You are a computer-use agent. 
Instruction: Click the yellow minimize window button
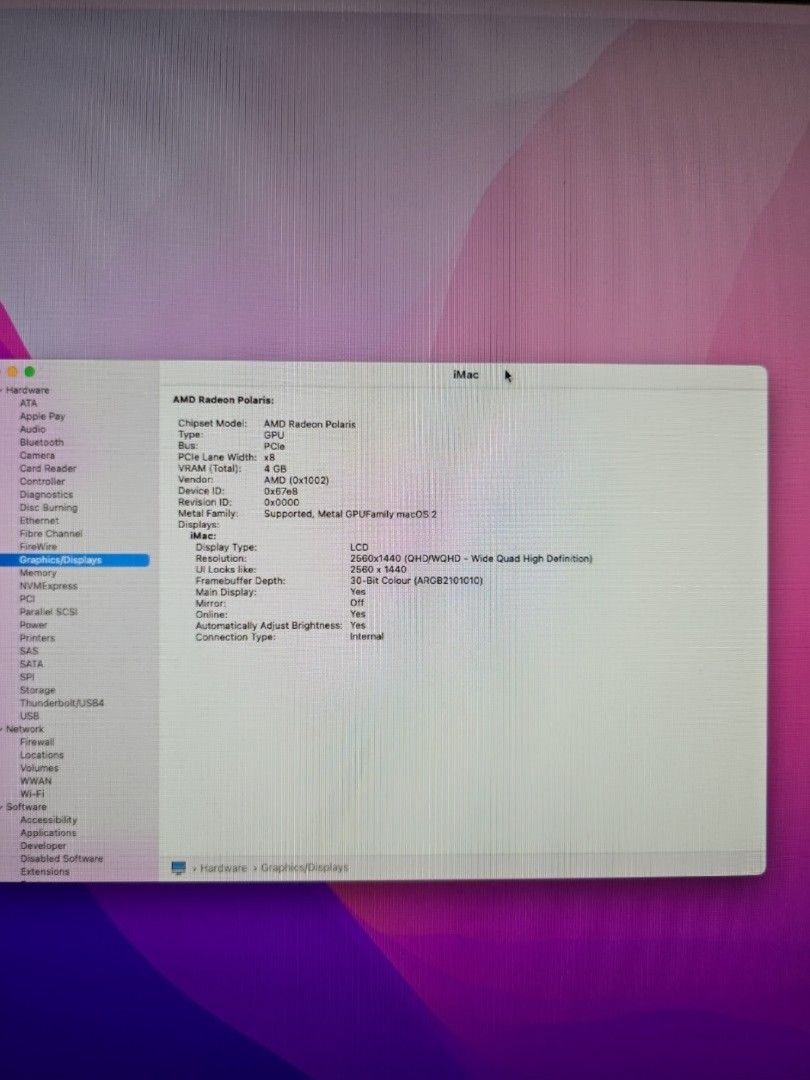pyautogui.click(x=12, y=372)
